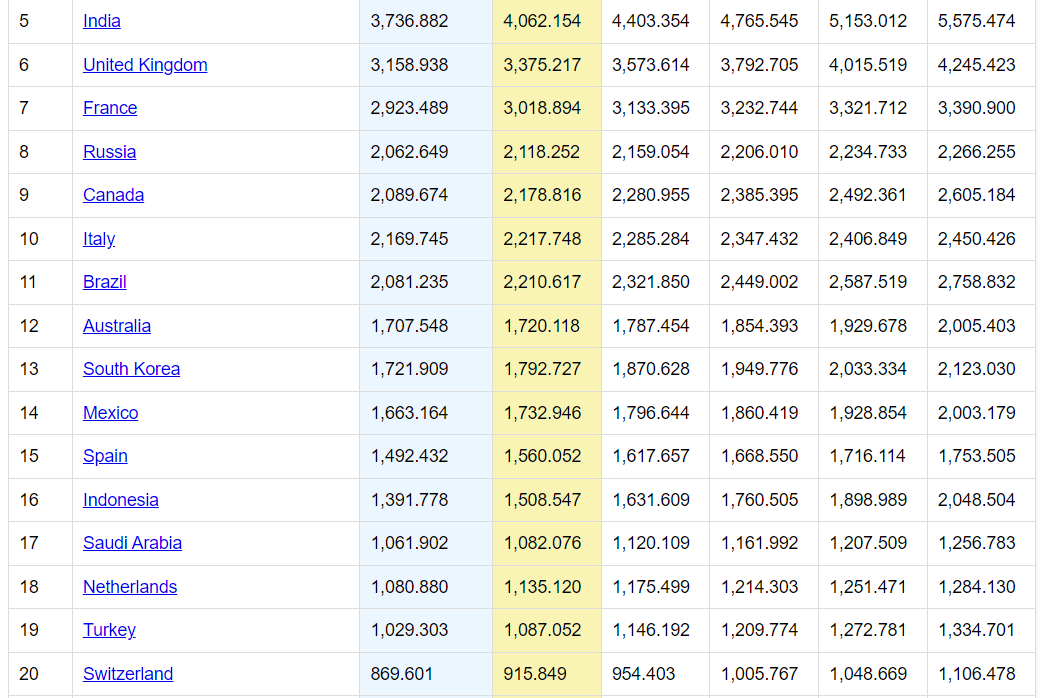Select France's highlighted value 3,018.894

pyautogui.click(x=542, y=108)
